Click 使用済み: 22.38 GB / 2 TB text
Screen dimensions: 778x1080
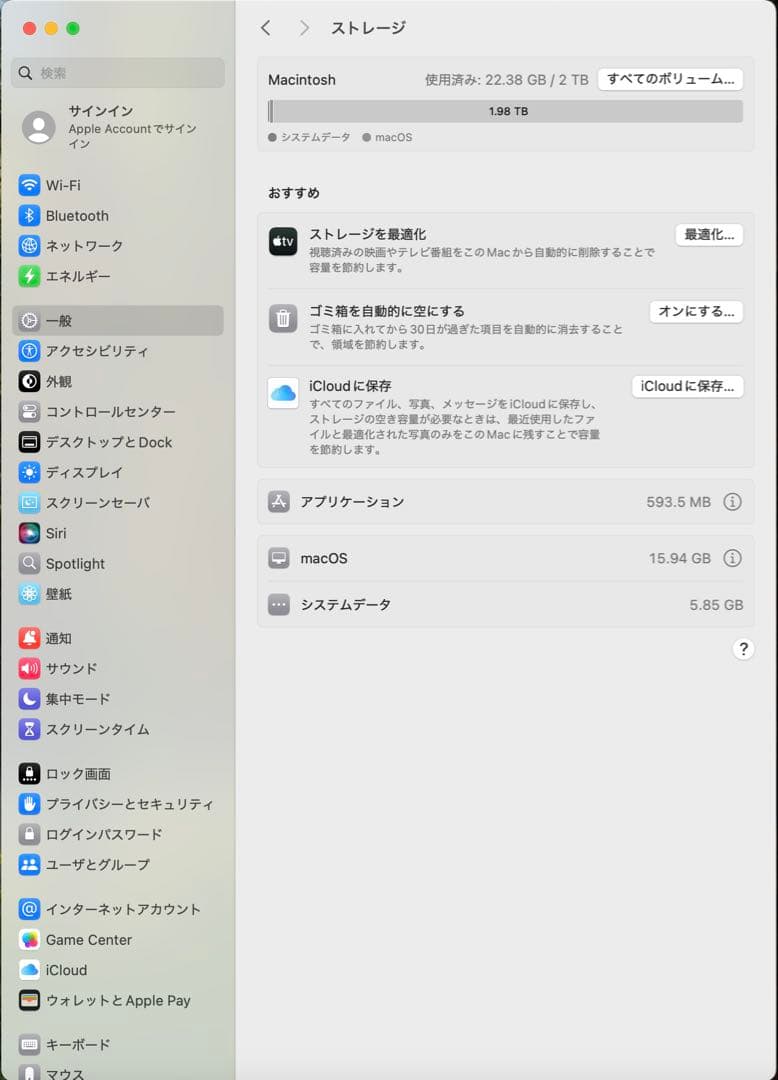point(507,80)
